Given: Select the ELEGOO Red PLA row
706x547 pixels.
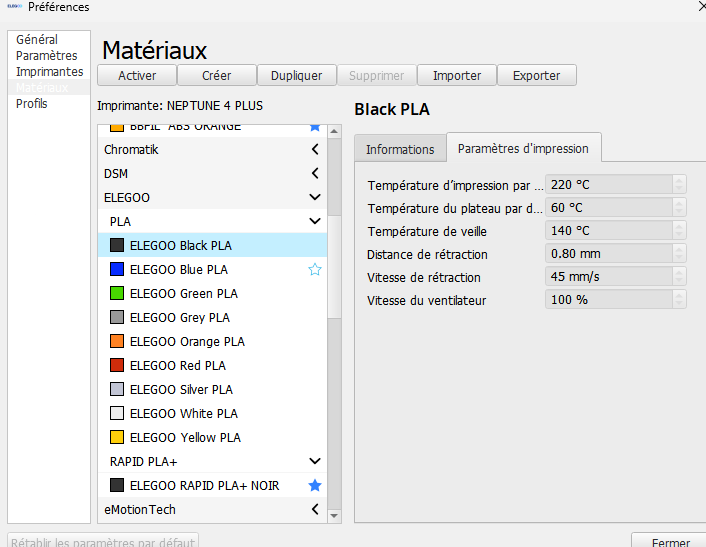Looking at the screenshot, I should tap(213, 365).
